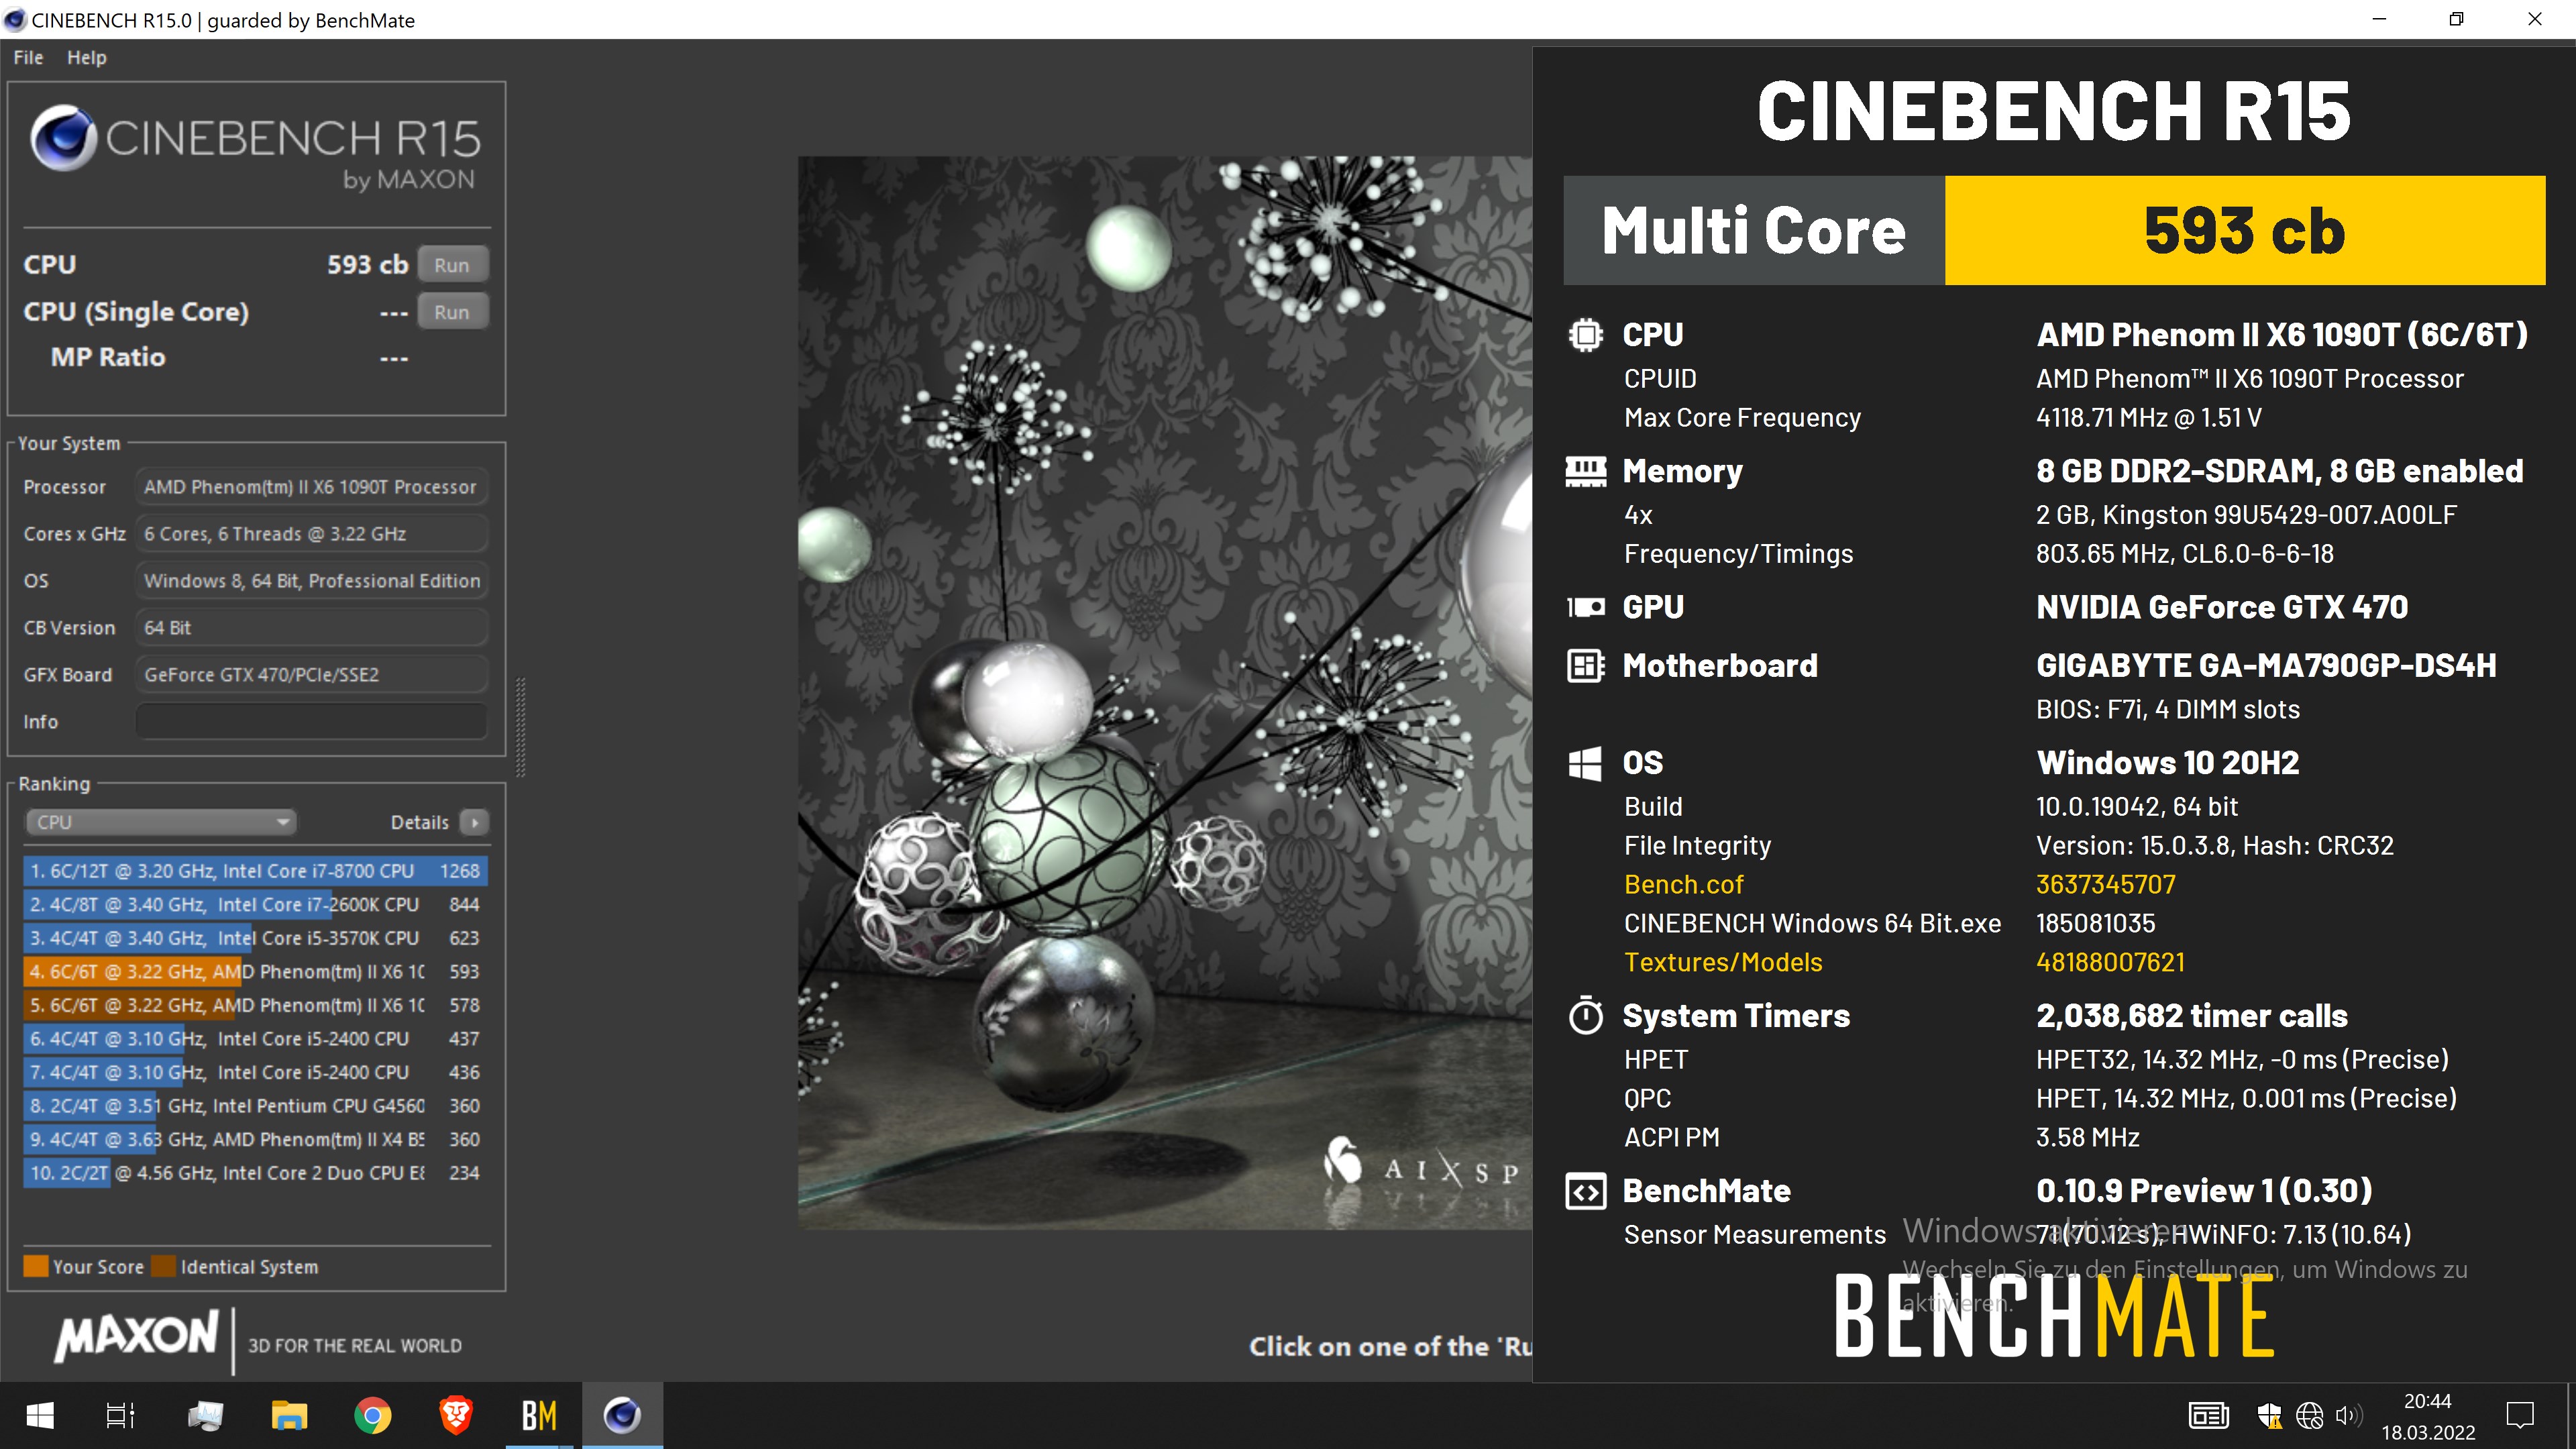Select the AMD Phenom 578 score row
Viewport: 2576px width, 1449px height.
tap(256, 1005)
